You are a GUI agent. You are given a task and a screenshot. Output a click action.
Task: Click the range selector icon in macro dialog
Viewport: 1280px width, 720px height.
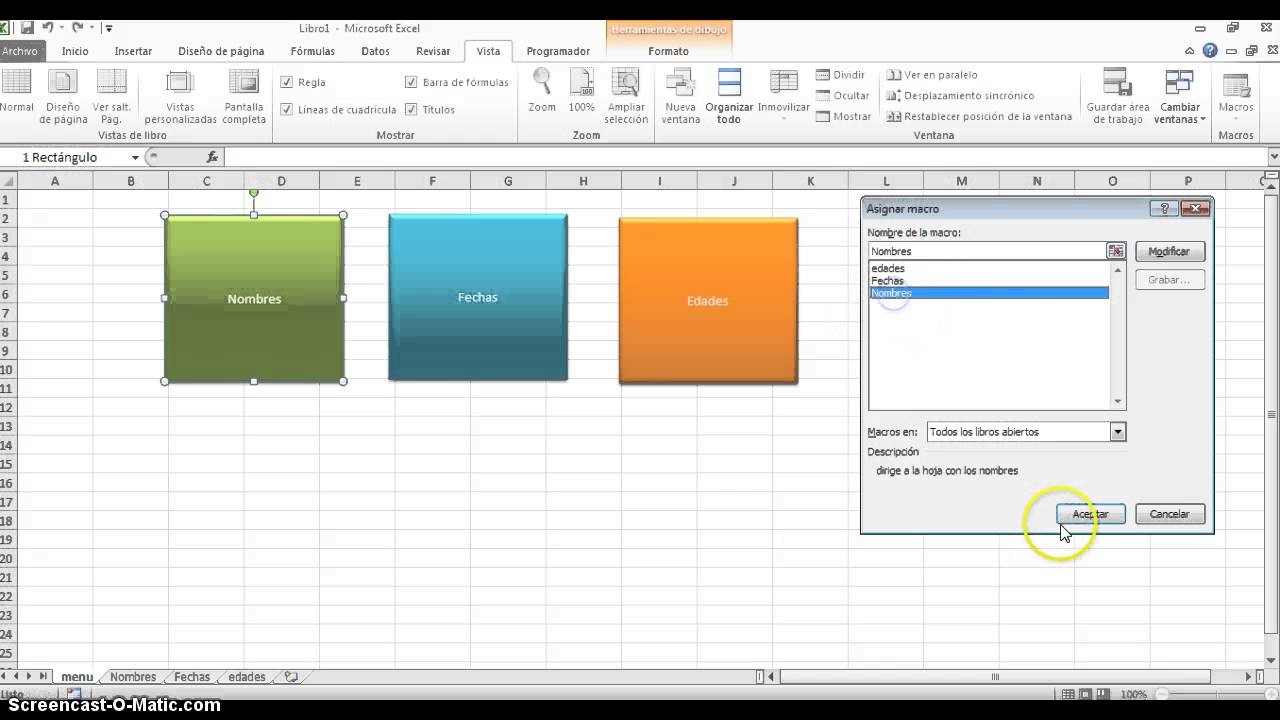pyautogui.click(x=1116, y=251)
